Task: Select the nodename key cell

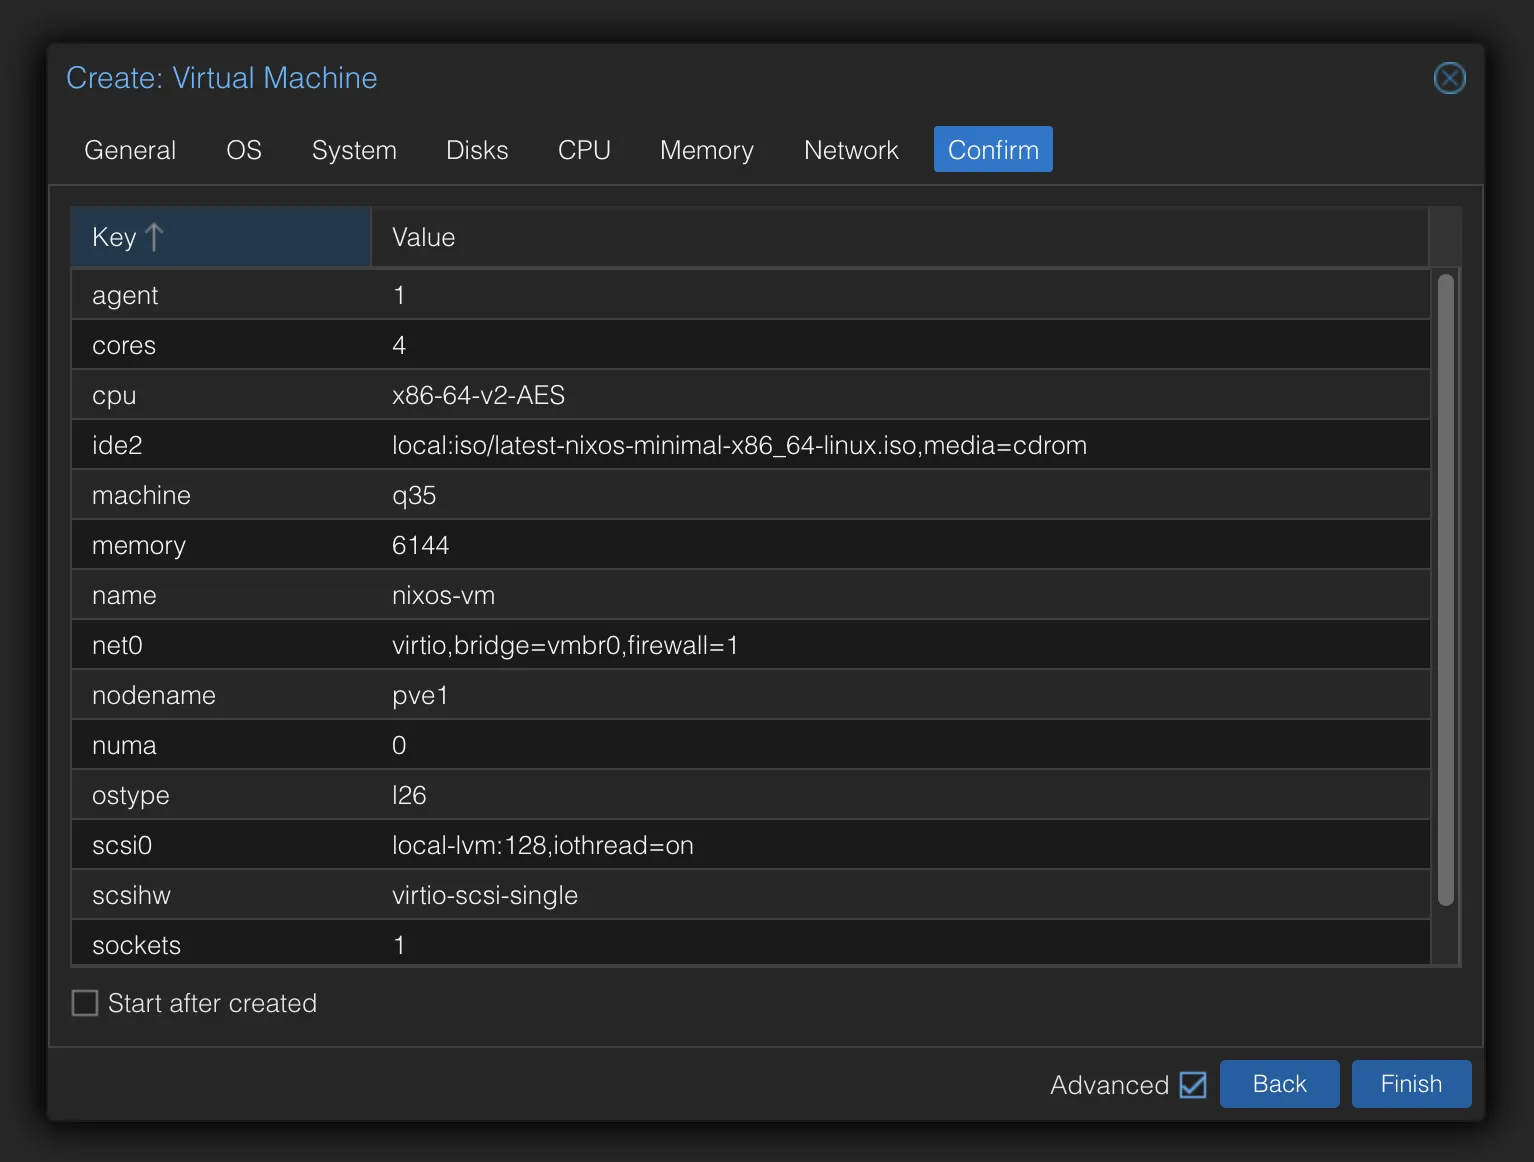Action: tap(221, 695)
